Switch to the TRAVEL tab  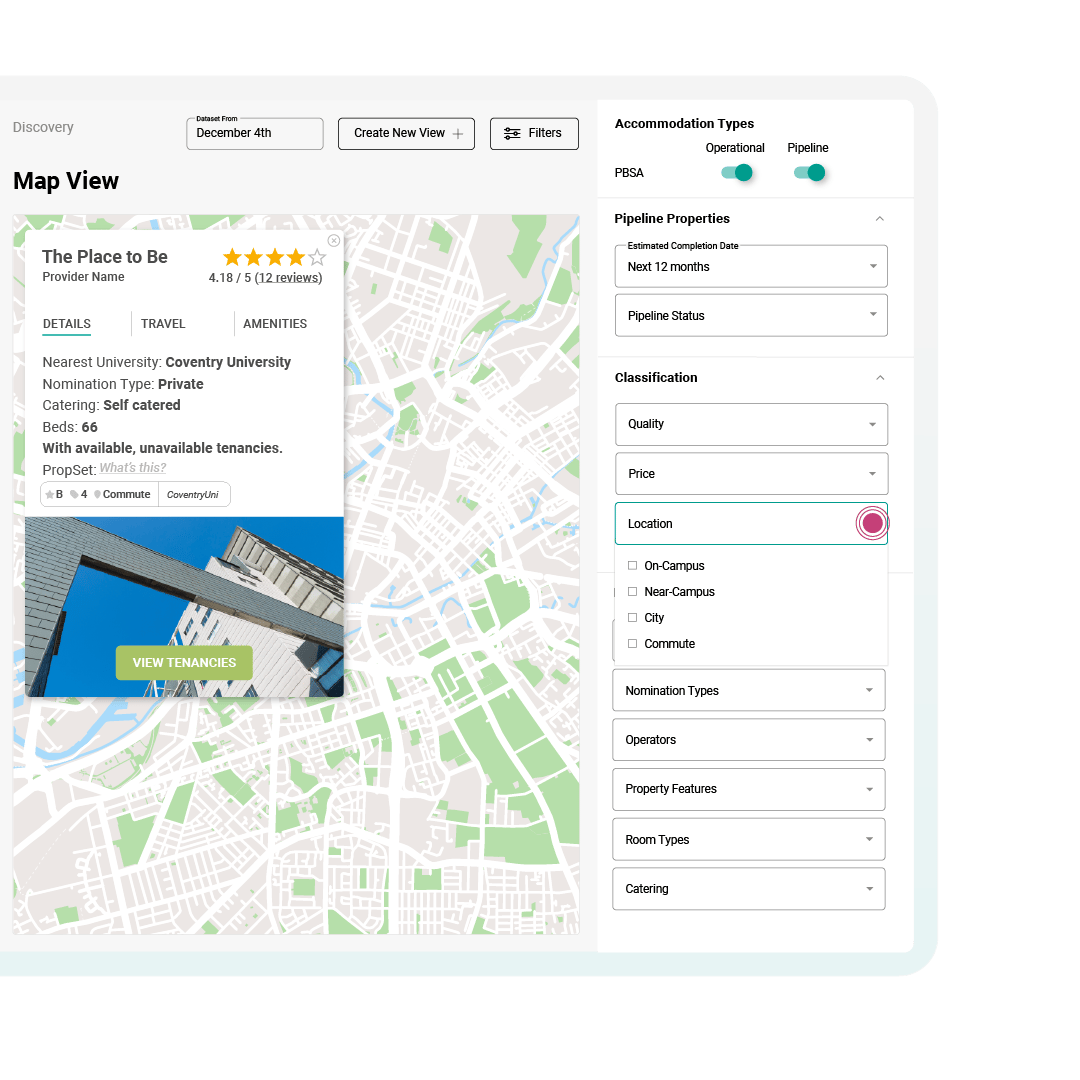click(163, 323)
